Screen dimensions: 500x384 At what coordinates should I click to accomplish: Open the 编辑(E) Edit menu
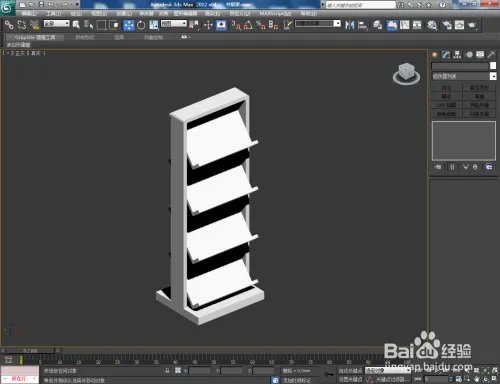click(29, 13)
